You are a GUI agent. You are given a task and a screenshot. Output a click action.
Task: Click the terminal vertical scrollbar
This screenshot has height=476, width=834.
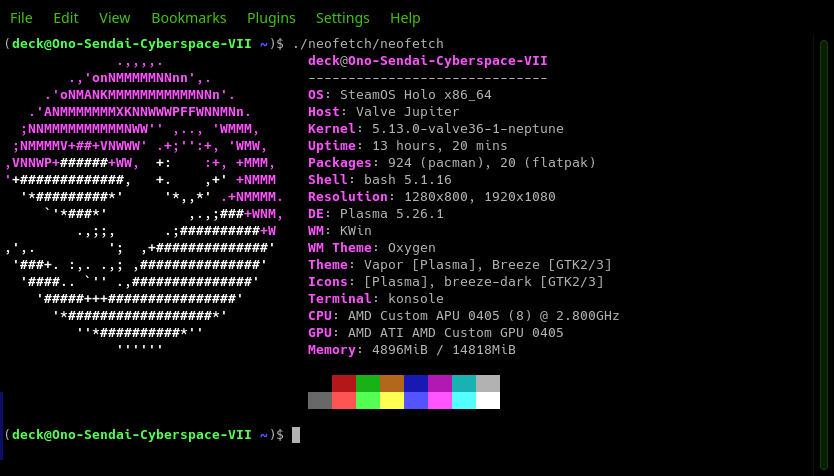[823, 255]
